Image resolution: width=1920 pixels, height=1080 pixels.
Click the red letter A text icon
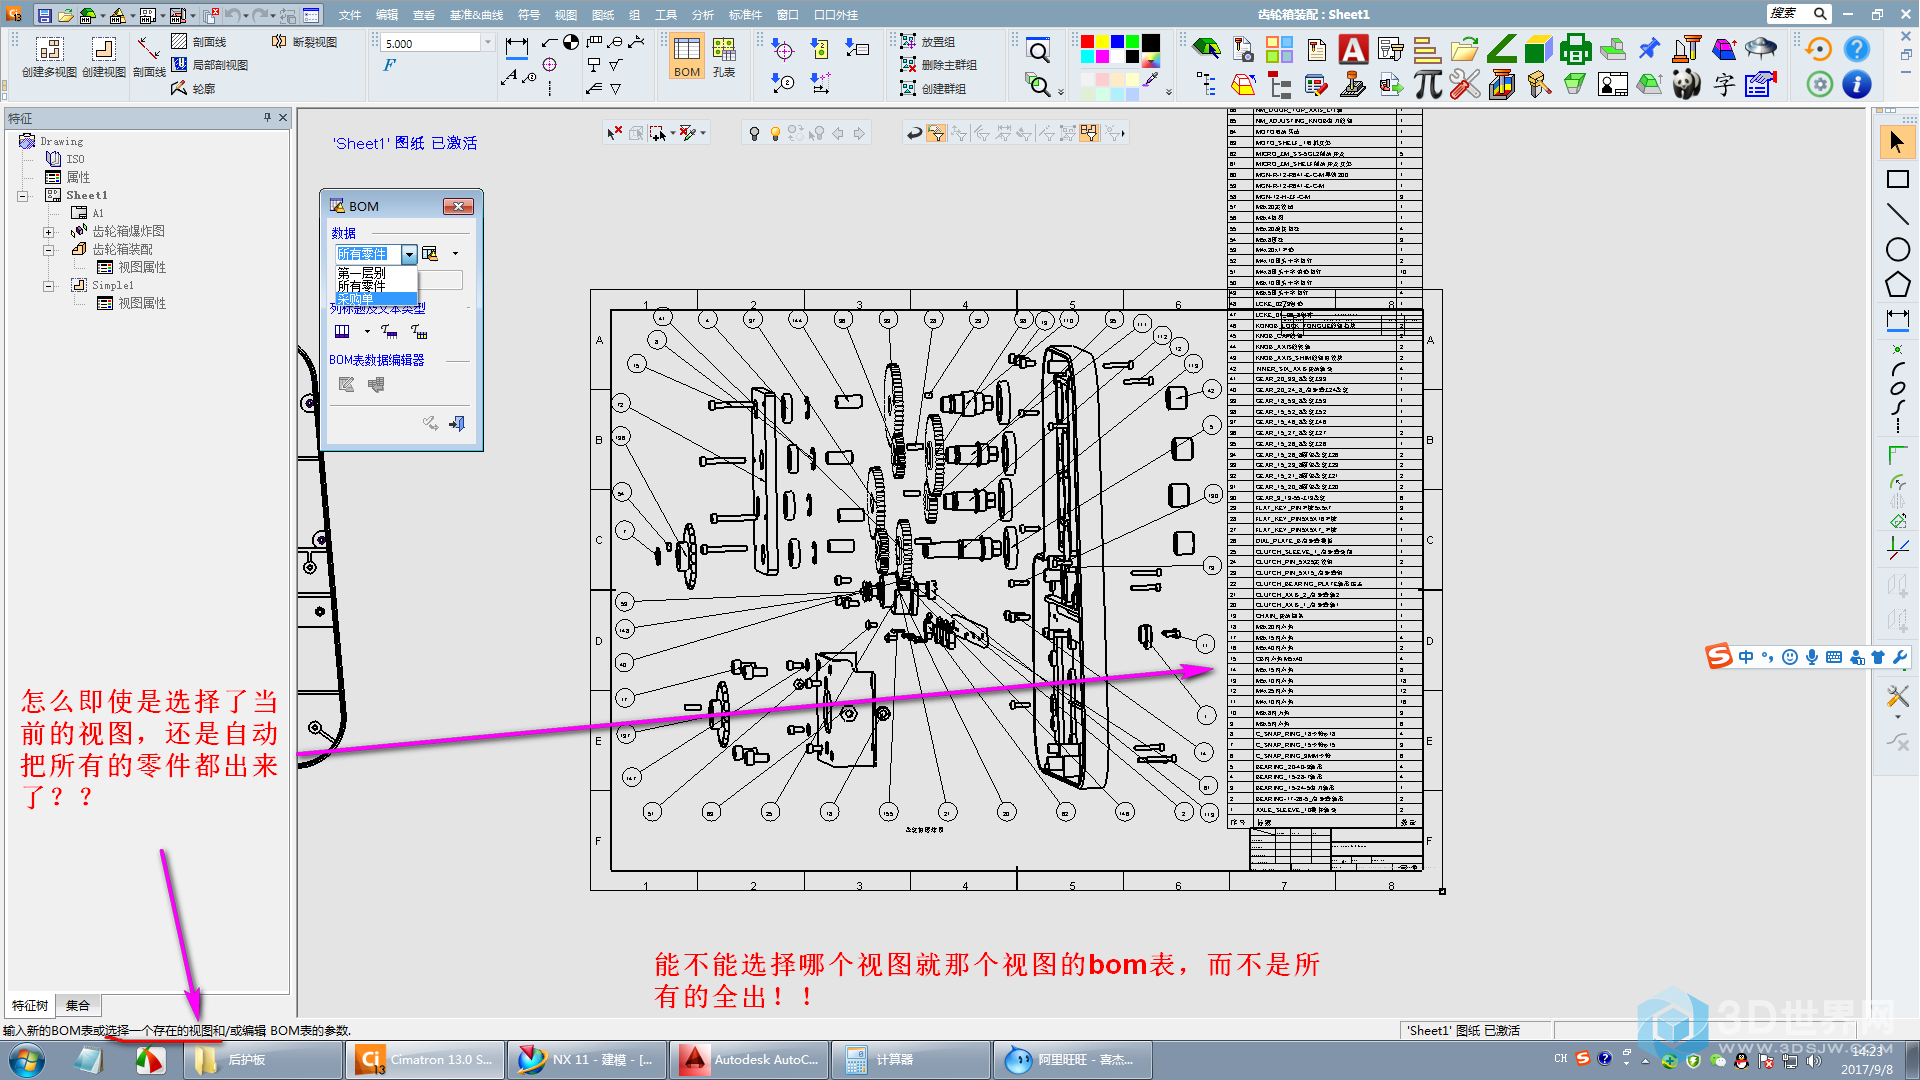(x=1353, y=49)
